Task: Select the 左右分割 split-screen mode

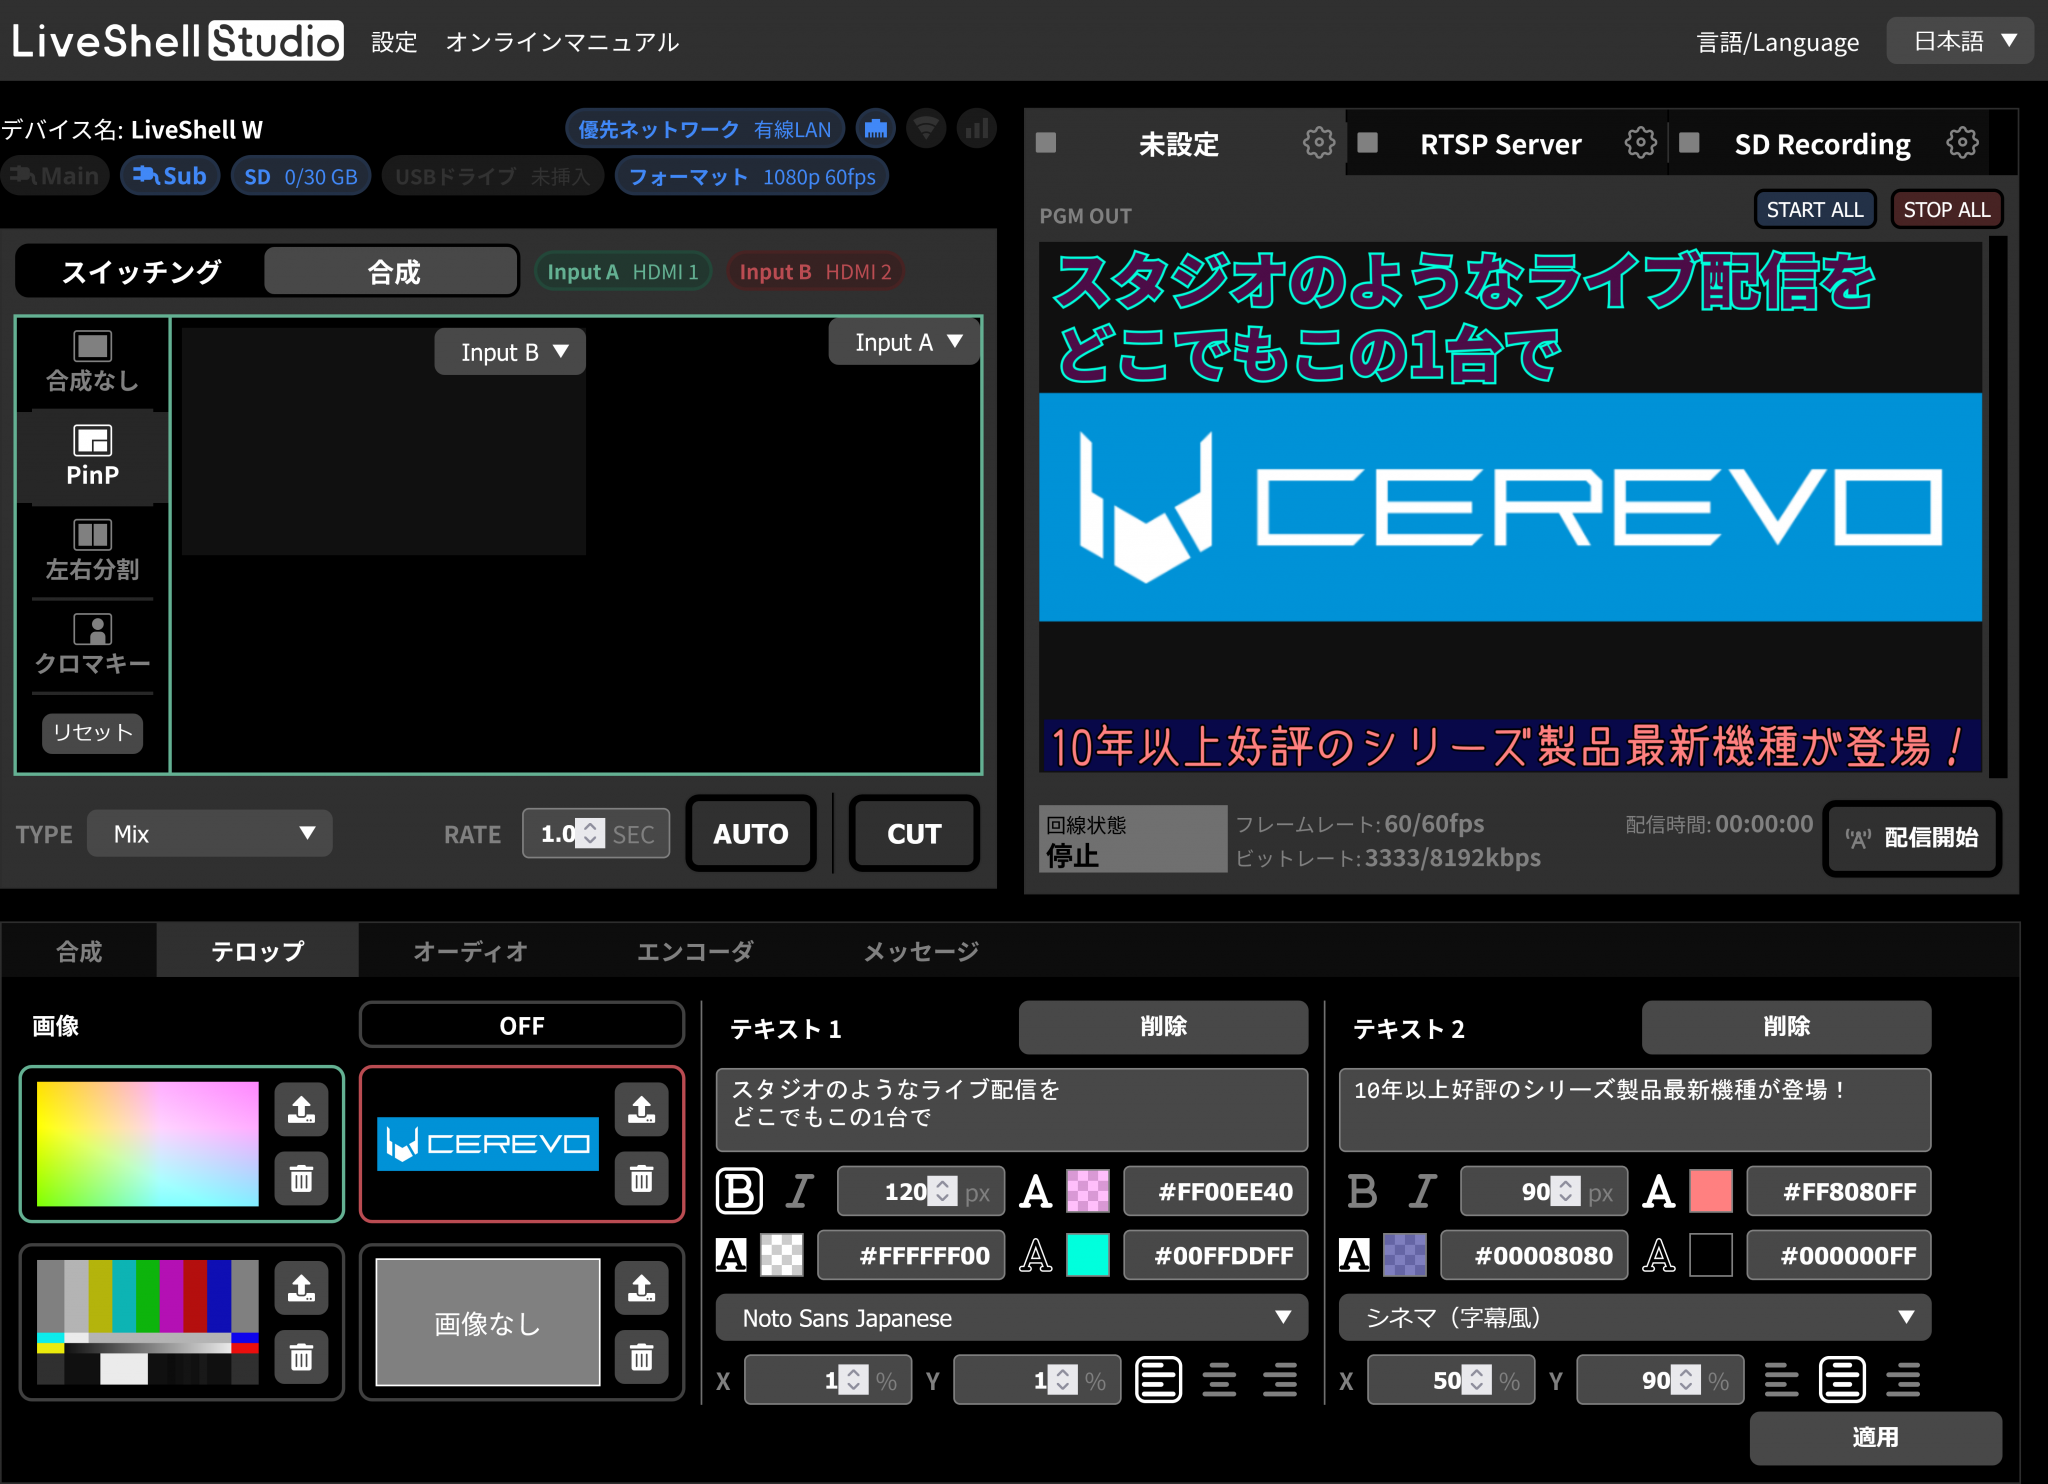Action: (x=91, y=548)
